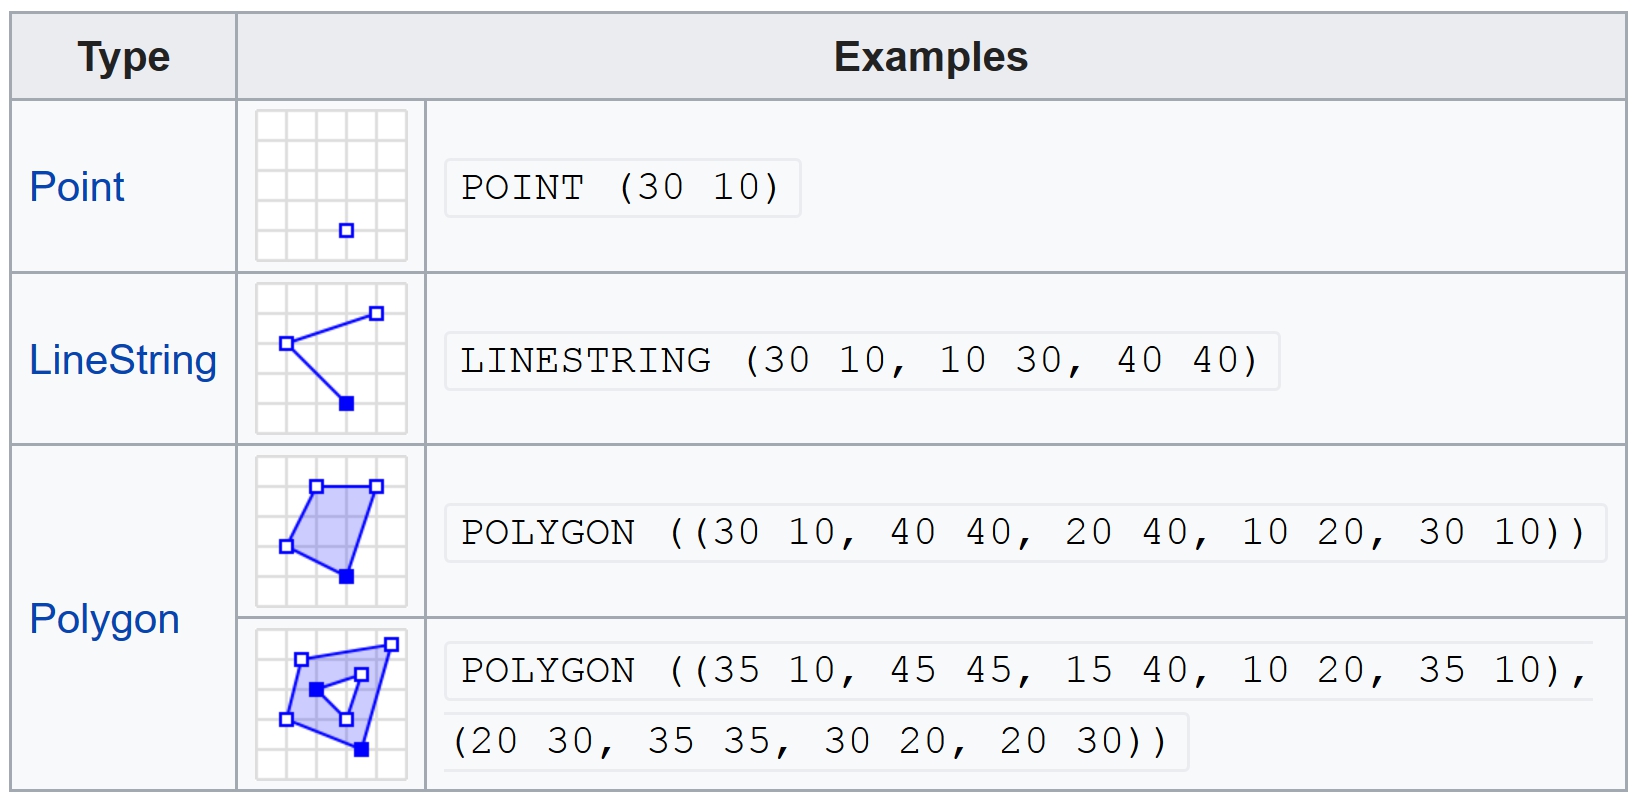
Task: Click the Examples column header
Action: (x=930, y=57)
